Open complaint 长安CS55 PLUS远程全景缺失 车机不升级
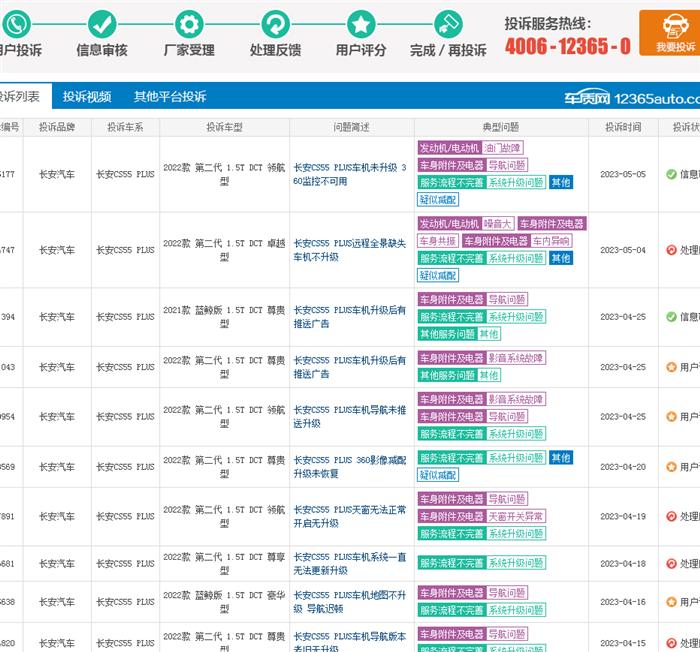This screenshot has height=652, width=700. pos(350,250)
